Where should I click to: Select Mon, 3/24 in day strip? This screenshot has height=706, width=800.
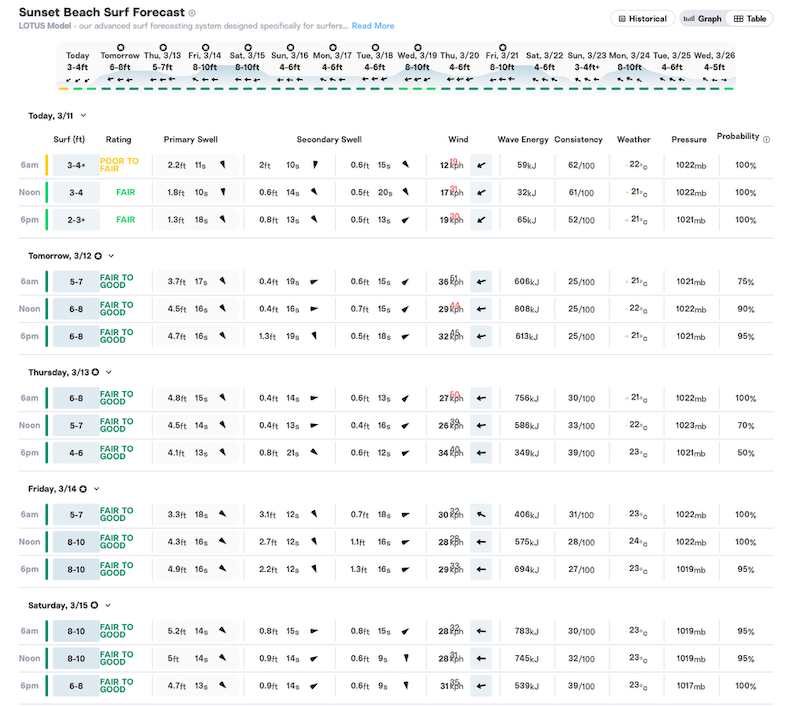coord(630,68)
